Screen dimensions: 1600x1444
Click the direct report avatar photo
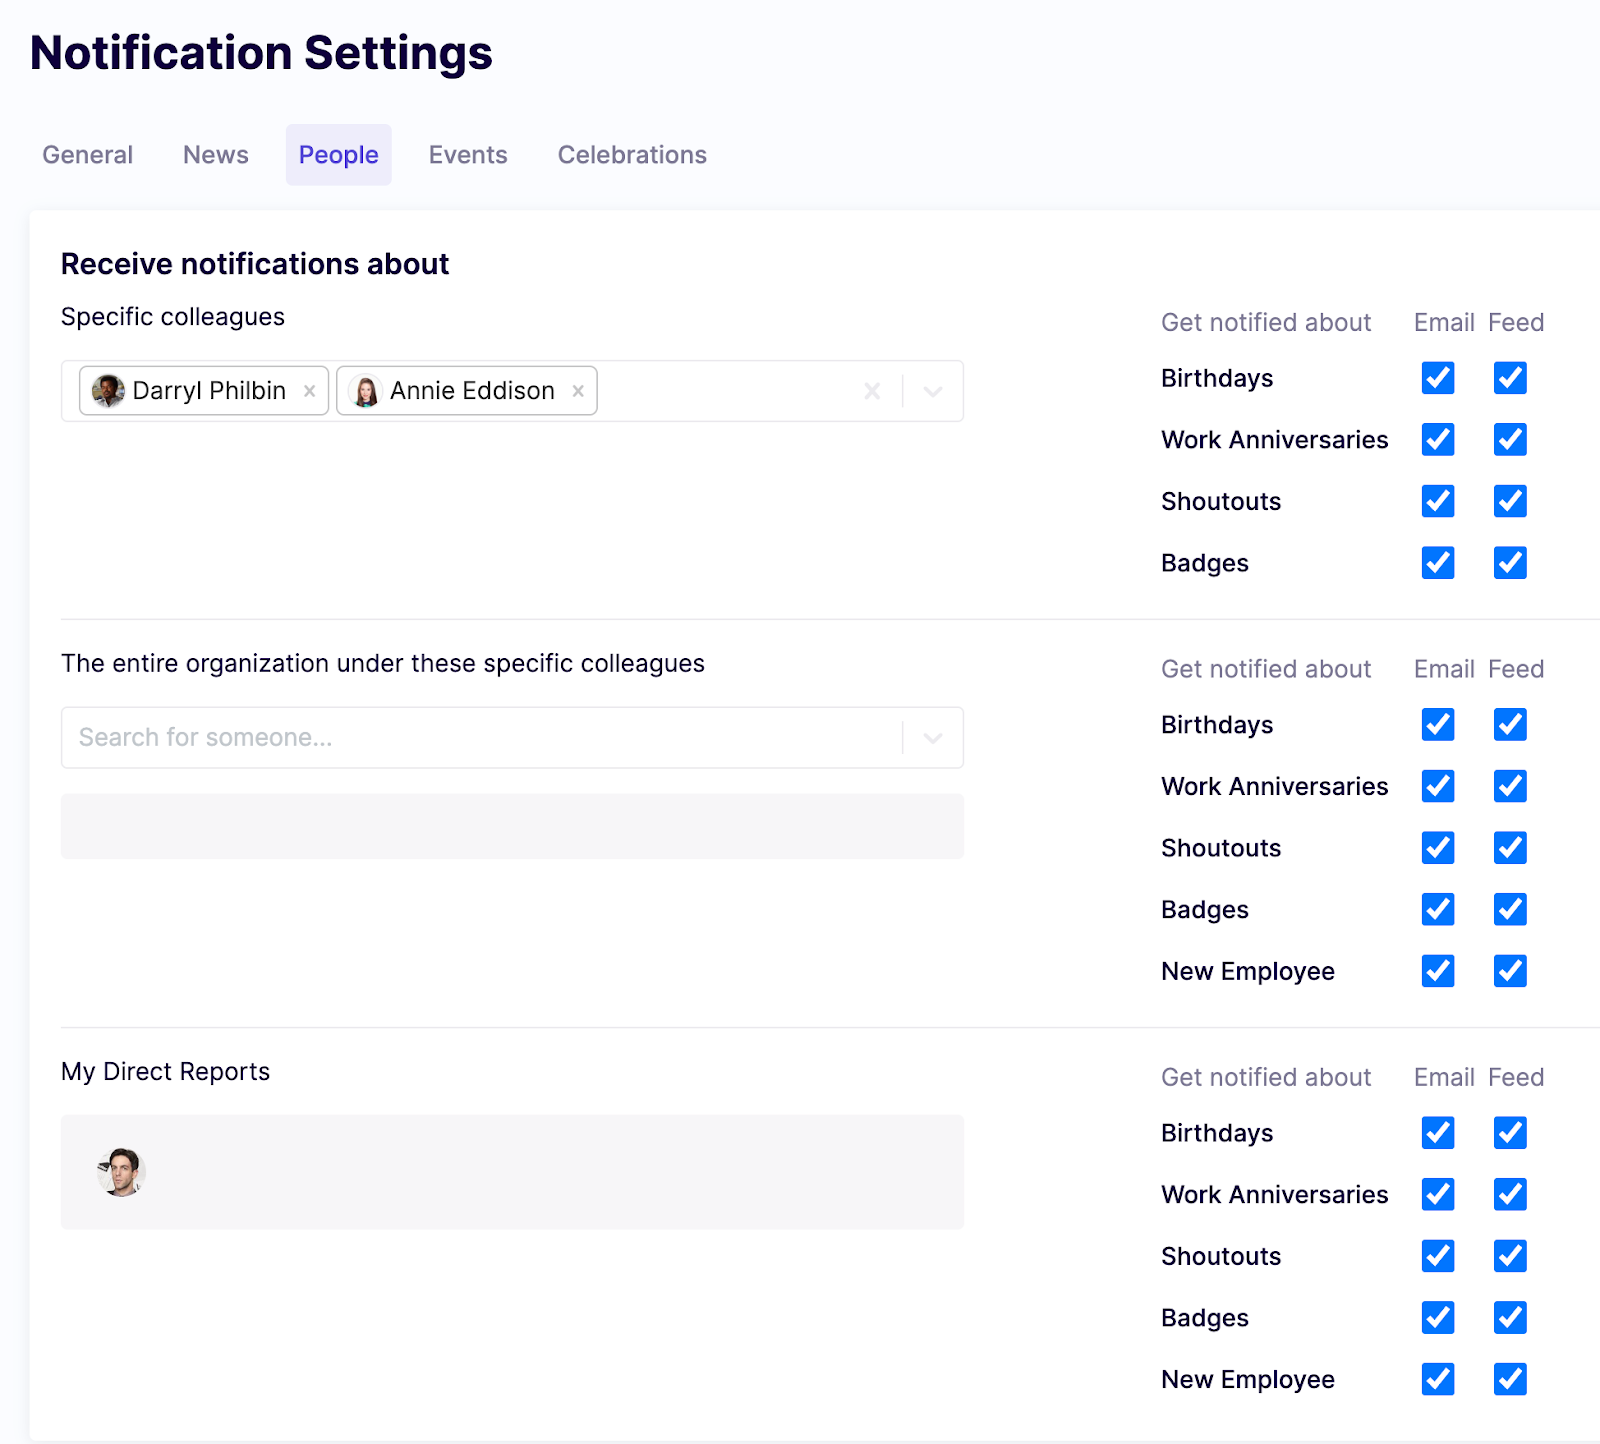(122, 1172)
